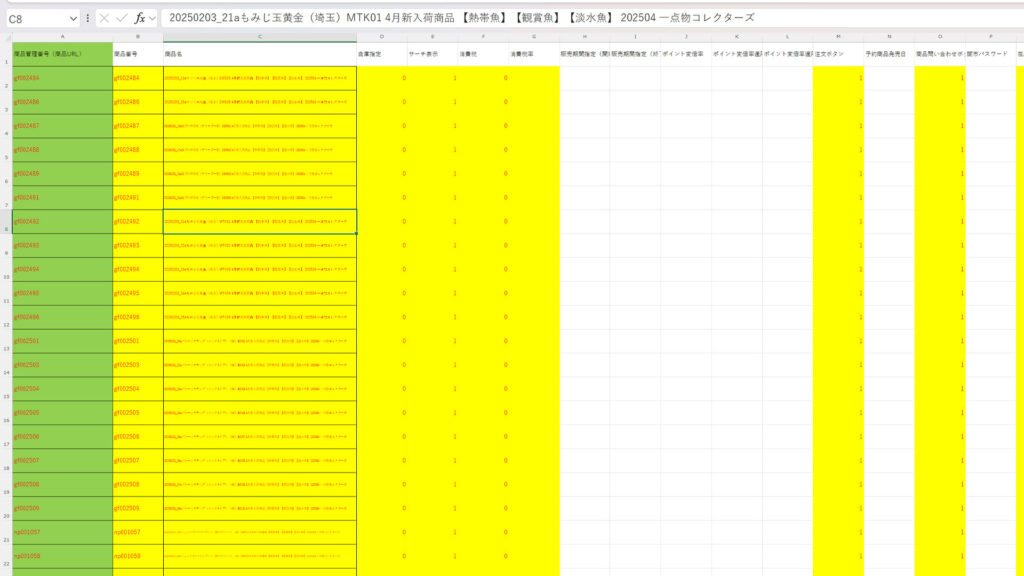The image size is (1024, 576).
Task: Click cell gf002494 in column B
Action: (x=138, y=269)
